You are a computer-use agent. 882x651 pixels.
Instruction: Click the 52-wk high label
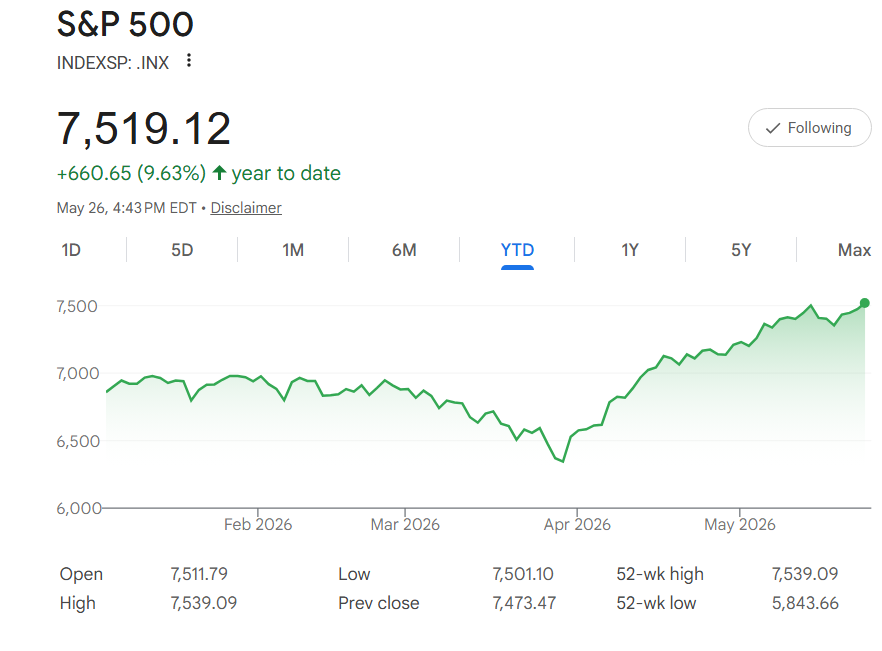[x=660, y=574]
